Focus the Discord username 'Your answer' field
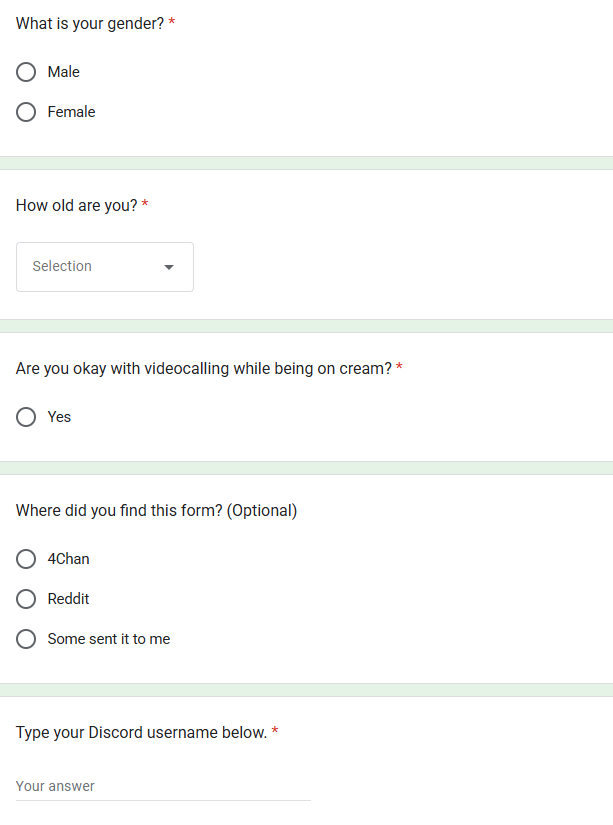613x825 pixels. (163, 787)
